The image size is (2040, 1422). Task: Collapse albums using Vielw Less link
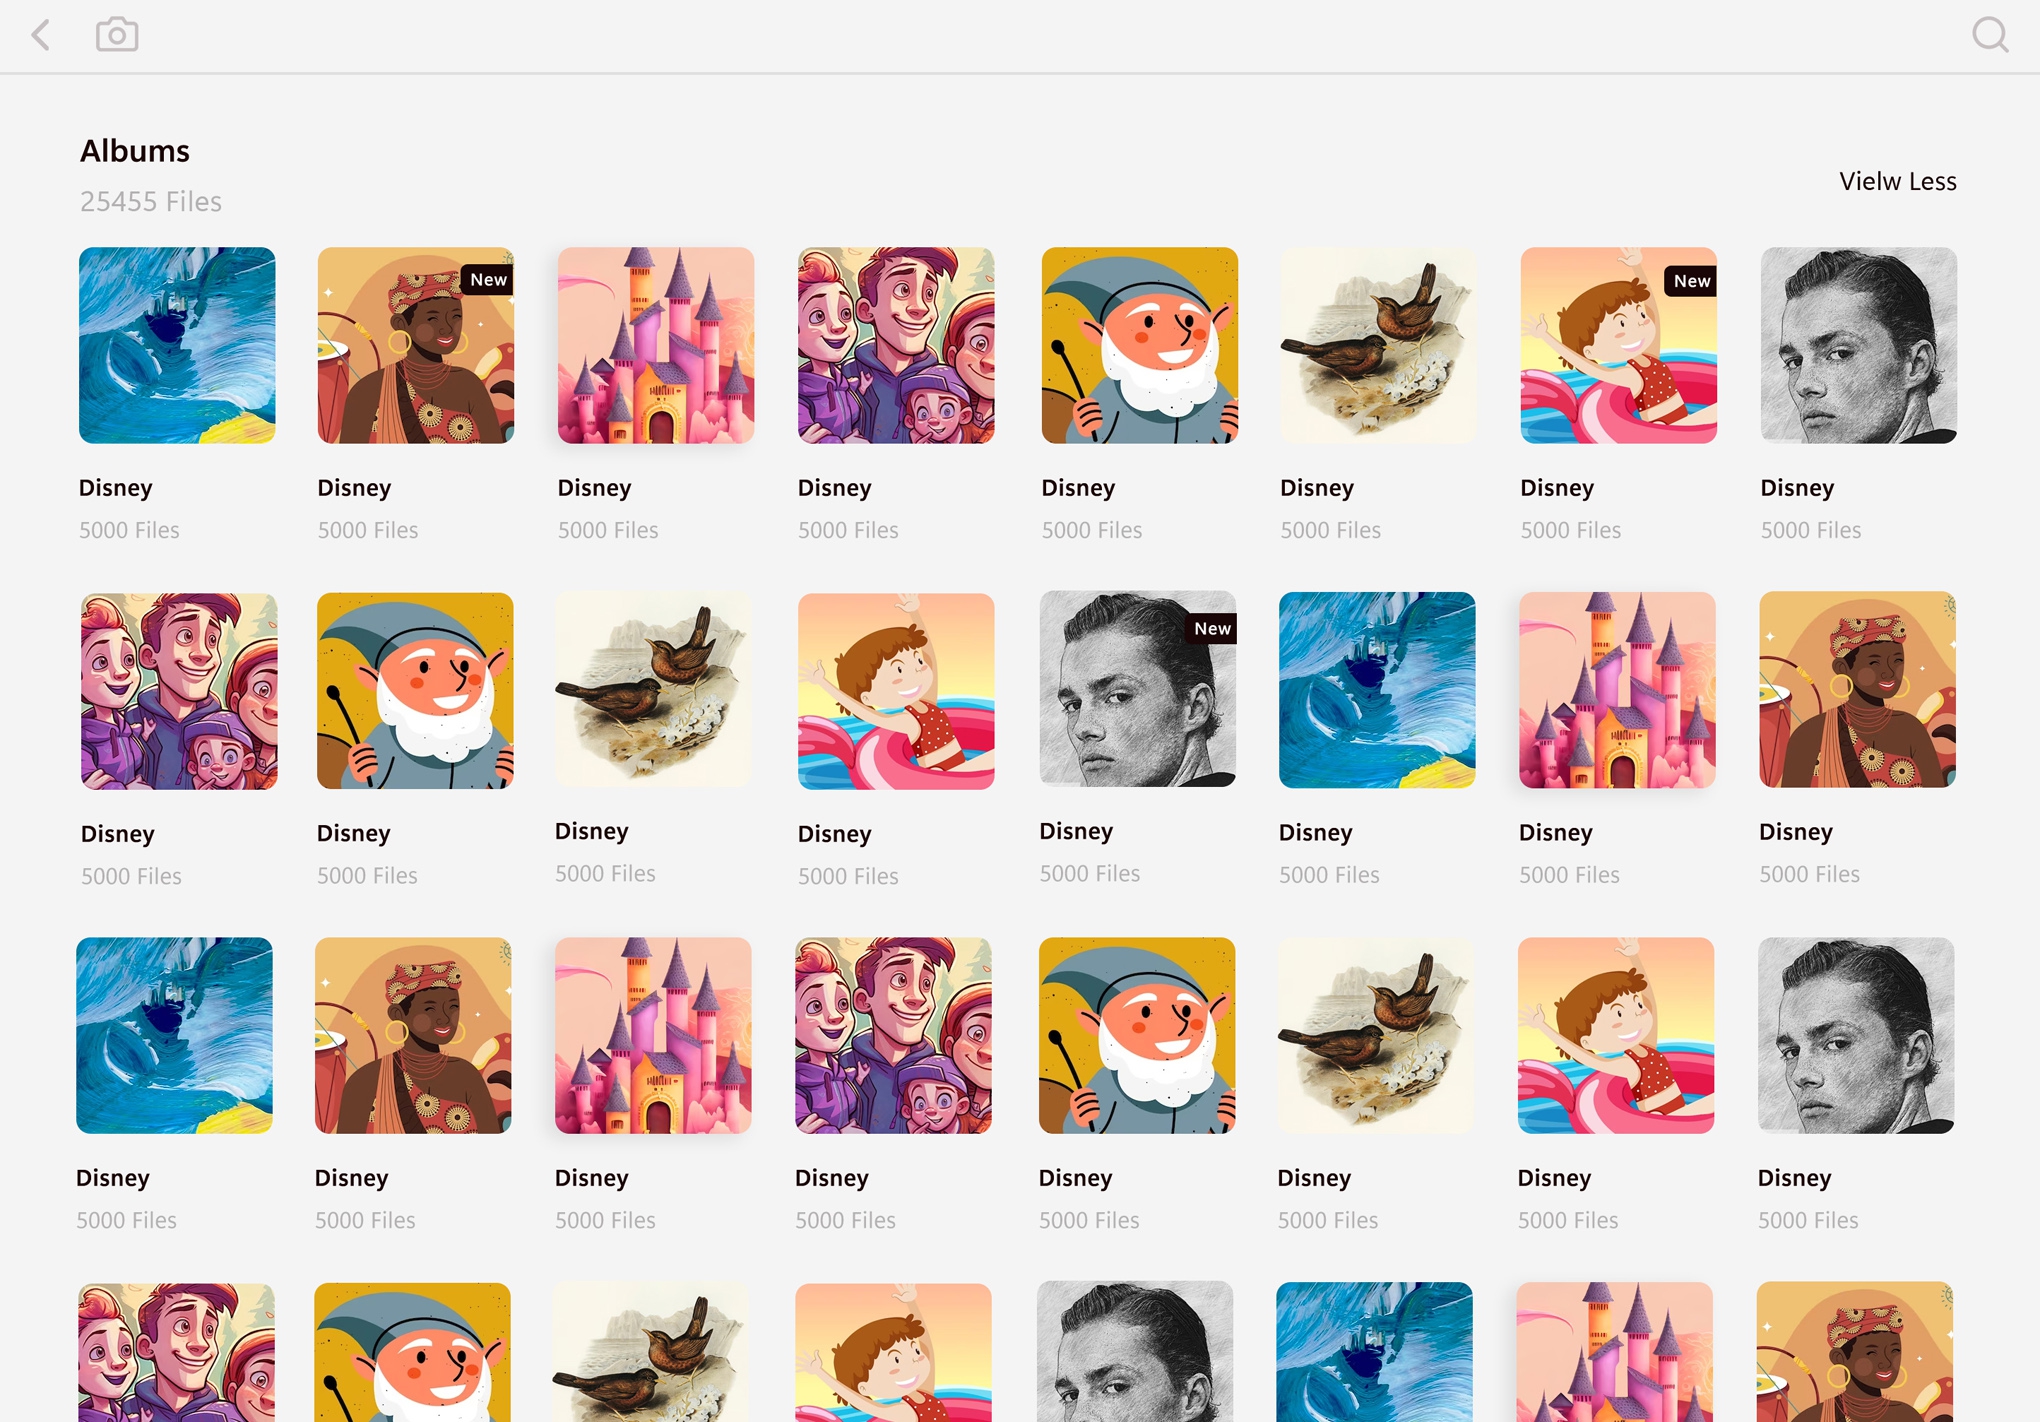(x=1897, y=181)
